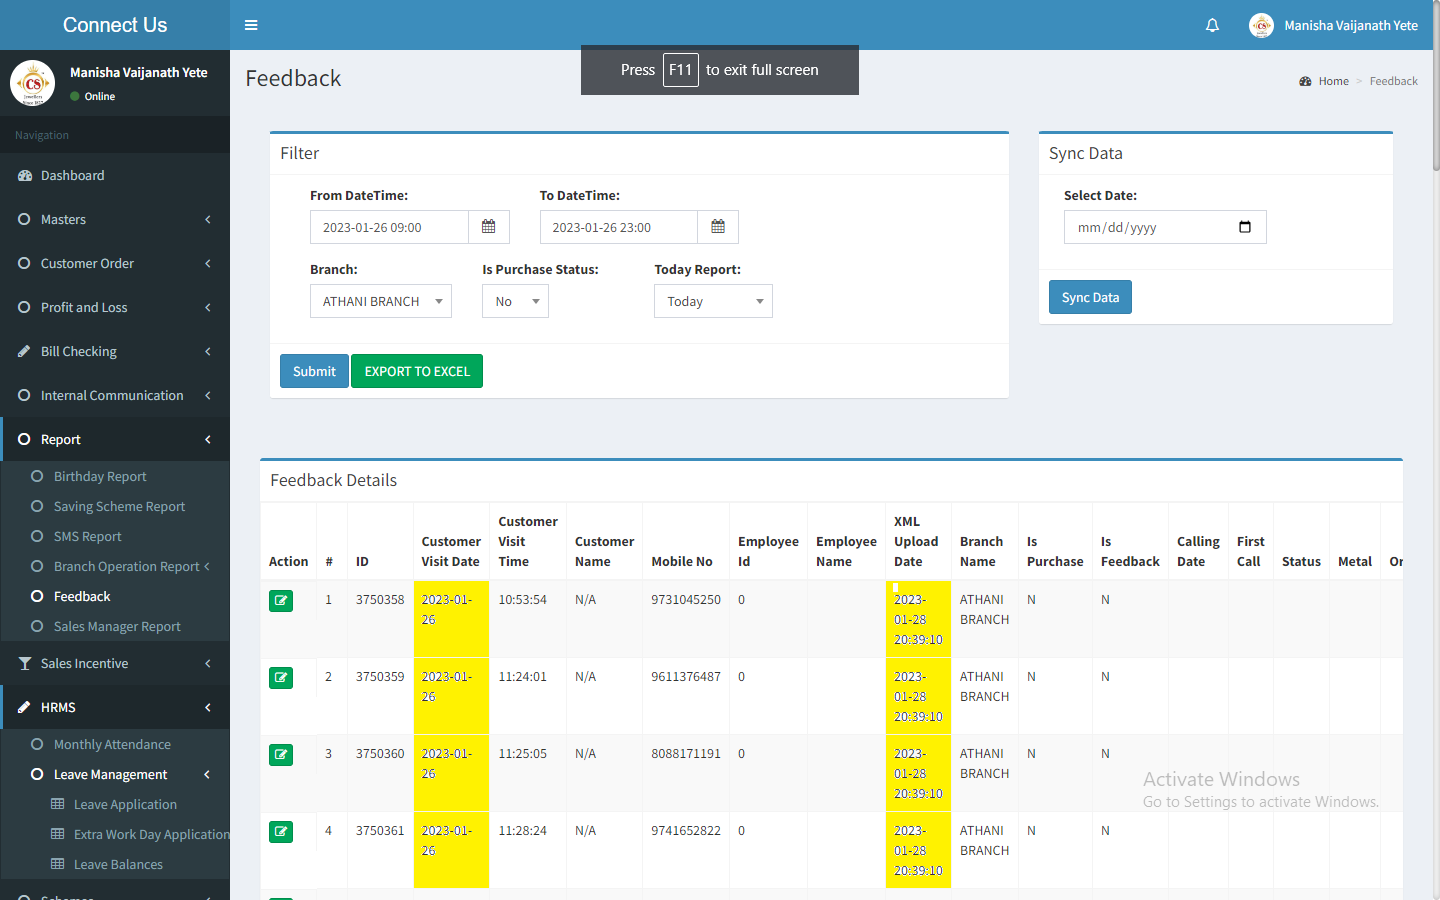
Task: Expand the Internal Communication chevron
Action: [x=208, y=395]
